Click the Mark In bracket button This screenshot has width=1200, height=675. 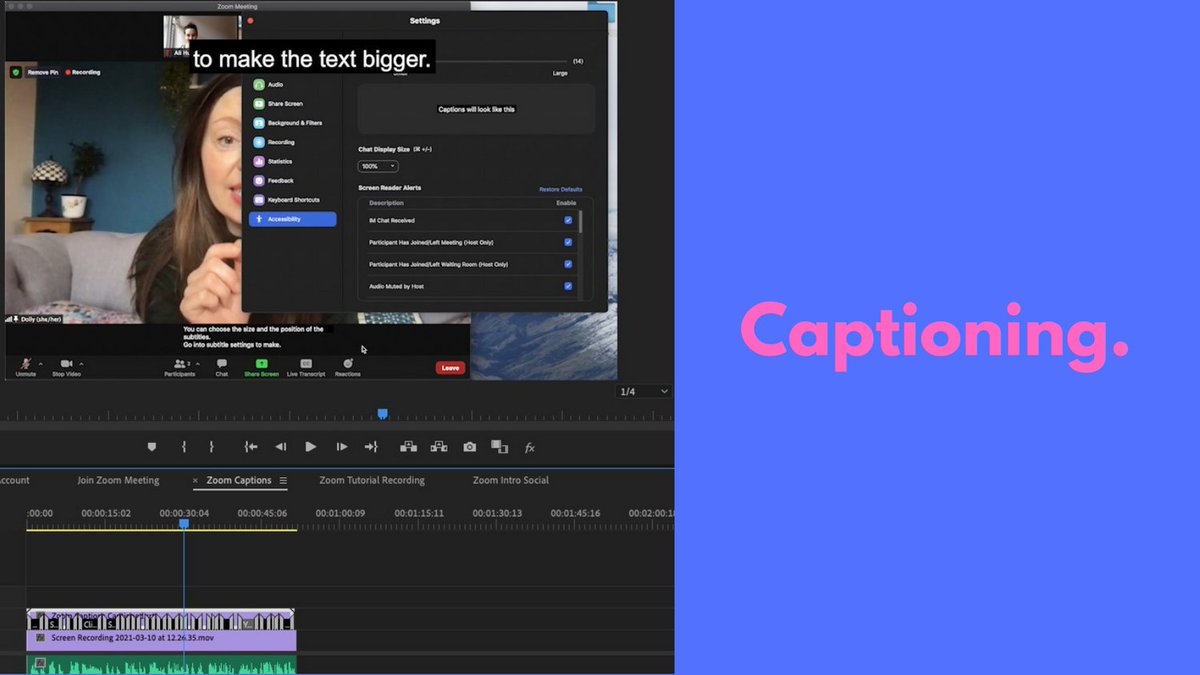tap(184, 447)
